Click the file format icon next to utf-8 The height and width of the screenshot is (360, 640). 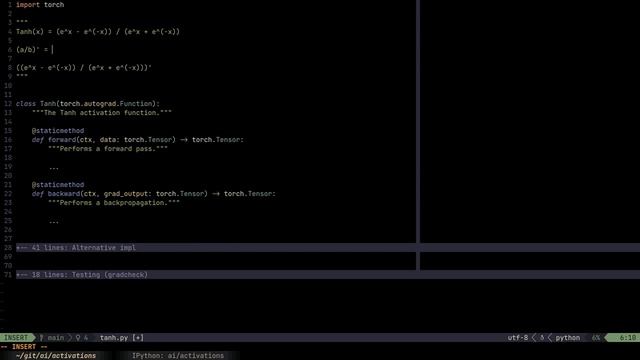click(542, 338)
